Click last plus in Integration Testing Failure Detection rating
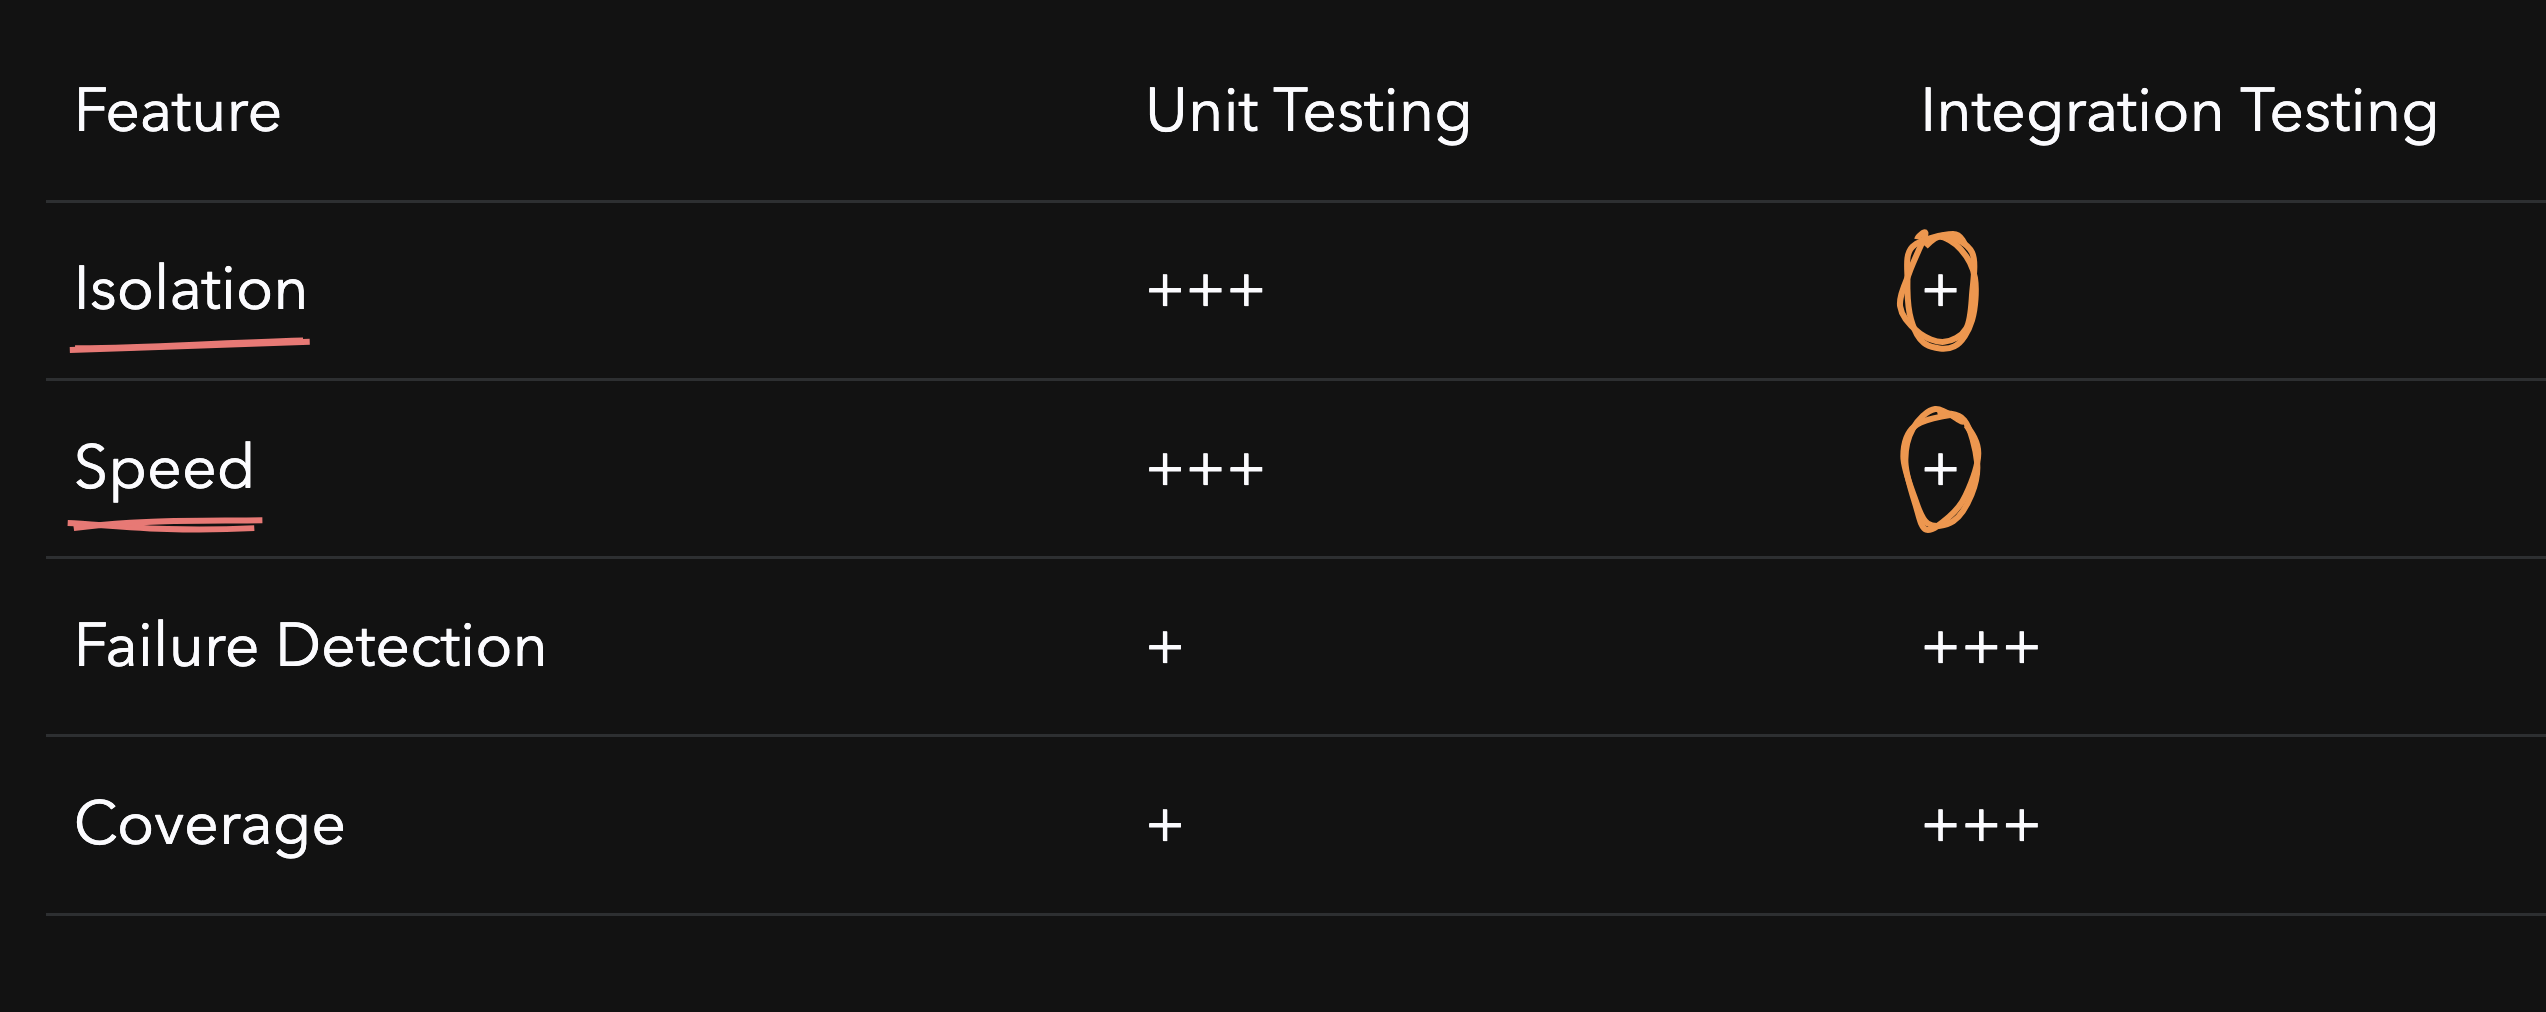 point(2021,647)
